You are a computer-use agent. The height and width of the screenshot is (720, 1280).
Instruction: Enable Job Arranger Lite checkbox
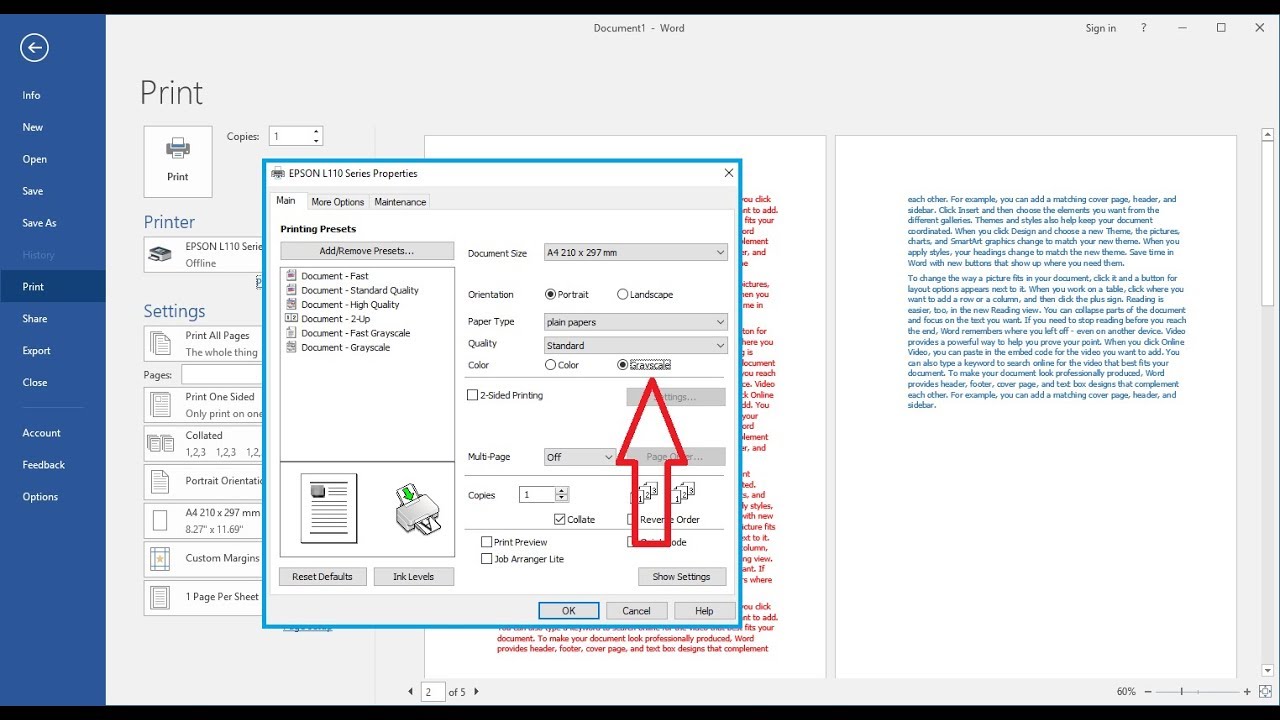487,559
